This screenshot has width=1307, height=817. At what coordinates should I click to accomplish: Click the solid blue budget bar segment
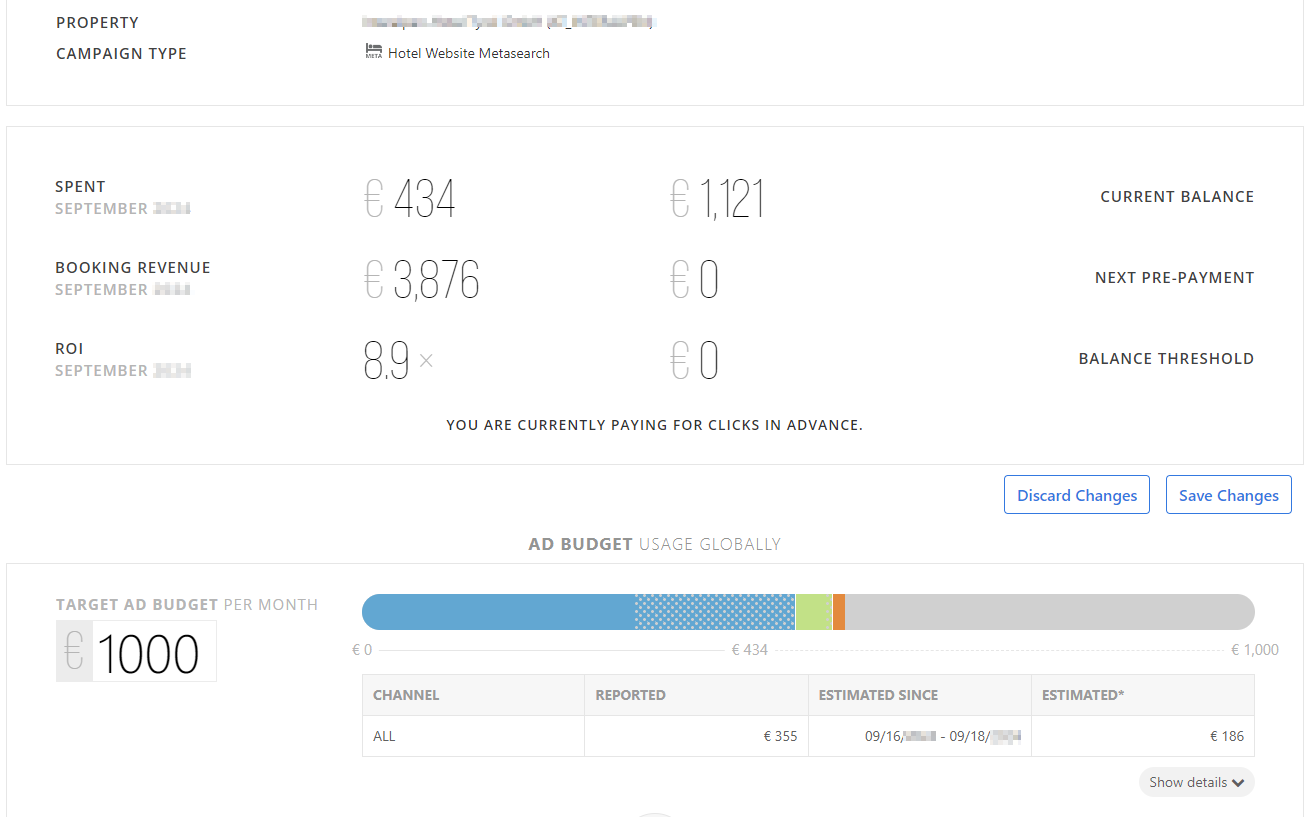498,612
